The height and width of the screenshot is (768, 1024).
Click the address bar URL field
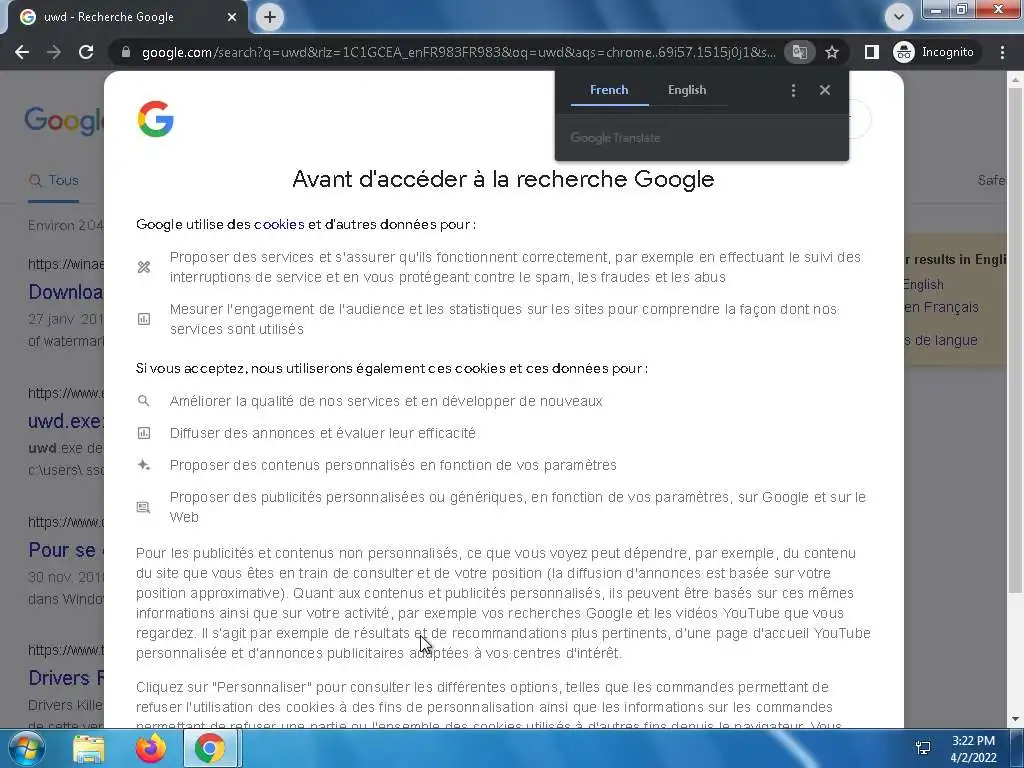[x=457, y=52]
